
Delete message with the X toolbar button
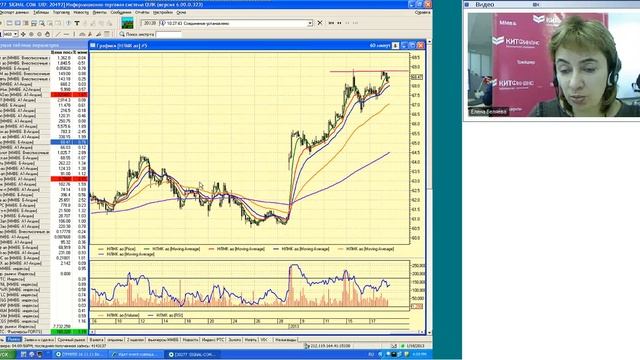(x=320, y=23)
